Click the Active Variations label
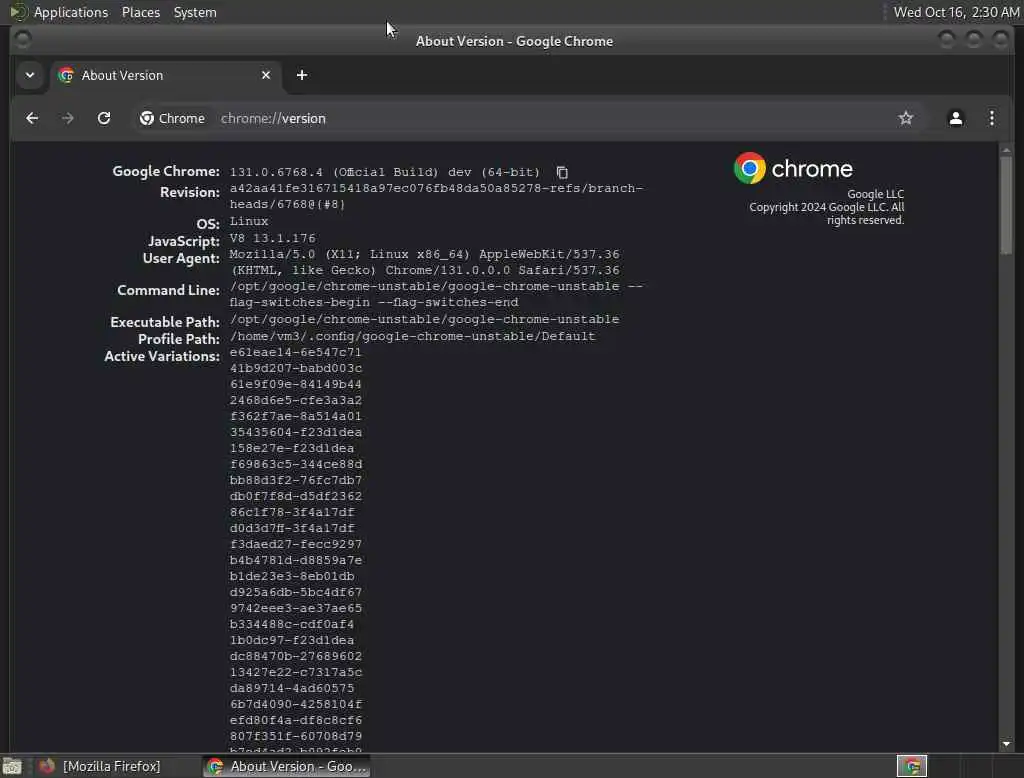The height and width of the screenshot is (778, 1024). [x=162, y=356]
